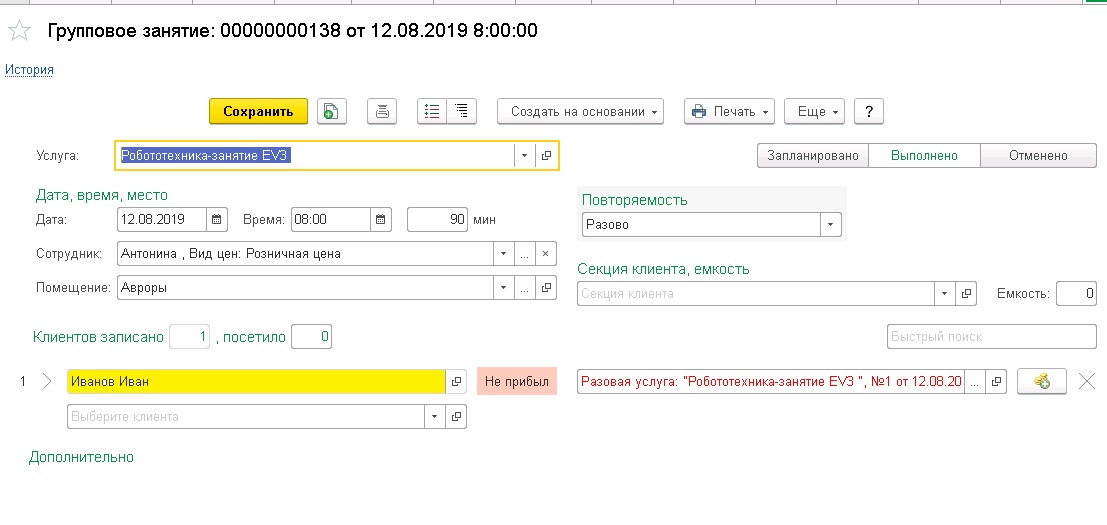Open the Услуга item in new window
This screenshot has height=525, width=1107.
(547, 156)
